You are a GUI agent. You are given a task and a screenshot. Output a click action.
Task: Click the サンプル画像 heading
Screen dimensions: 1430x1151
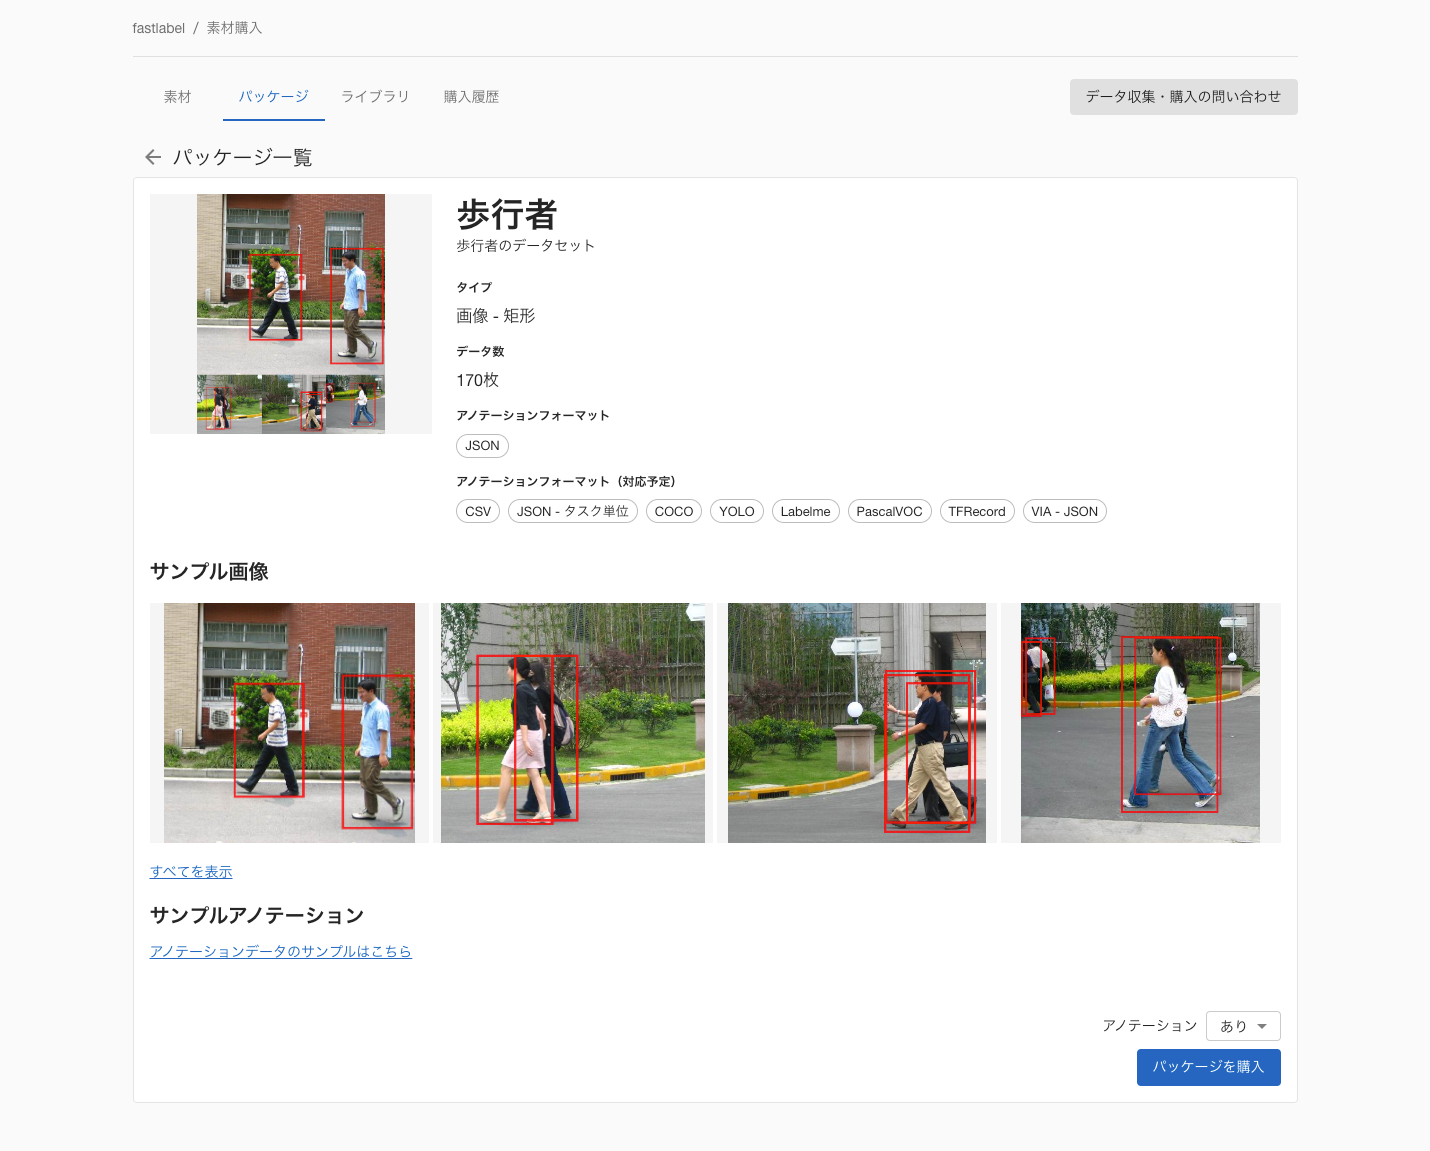click(209, 572)
